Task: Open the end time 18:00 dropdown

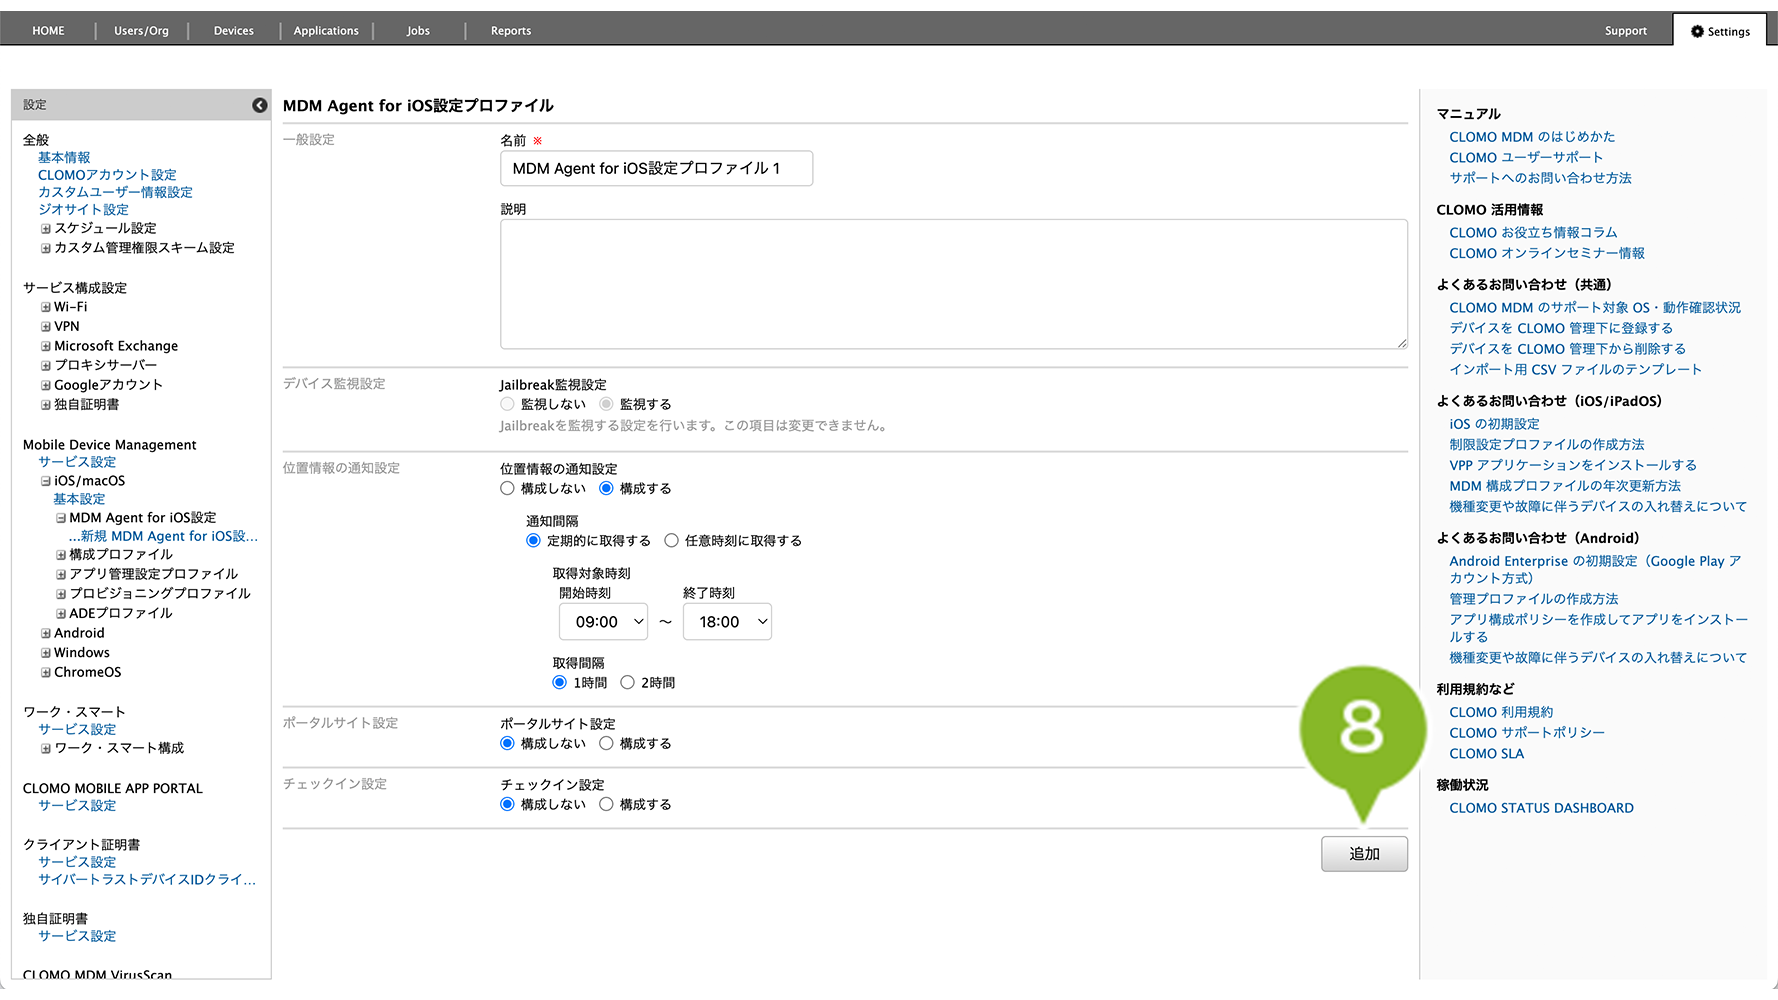Action: (727, 622)
